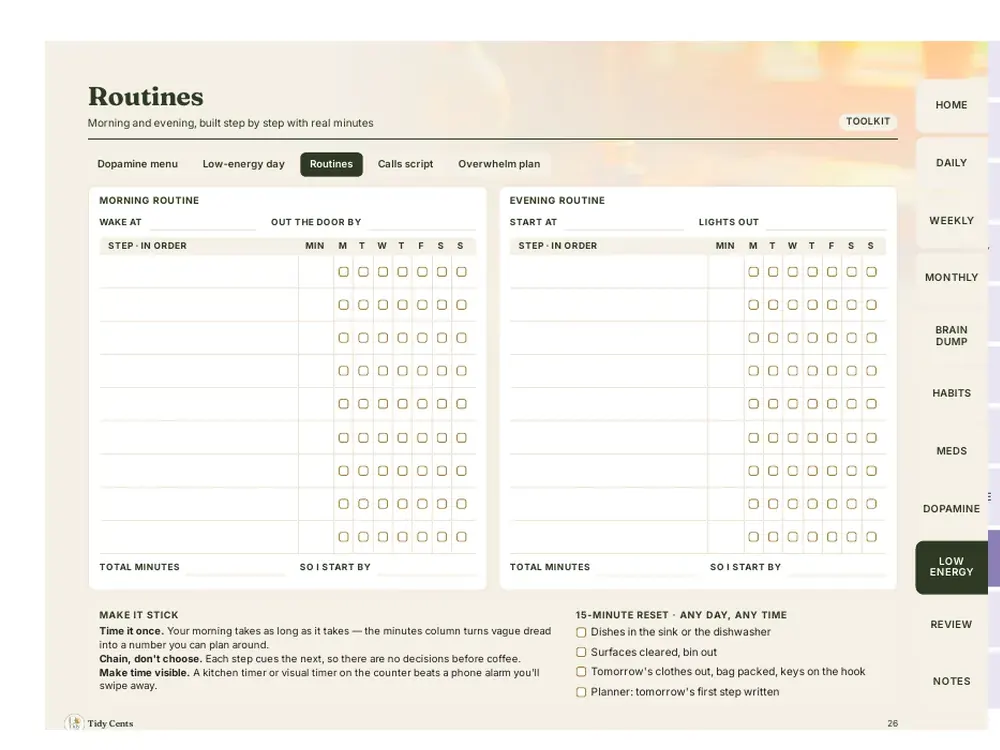Click the first step line in Morning Routine
Screen dimensions: 1000x750
tap(199, 272)
